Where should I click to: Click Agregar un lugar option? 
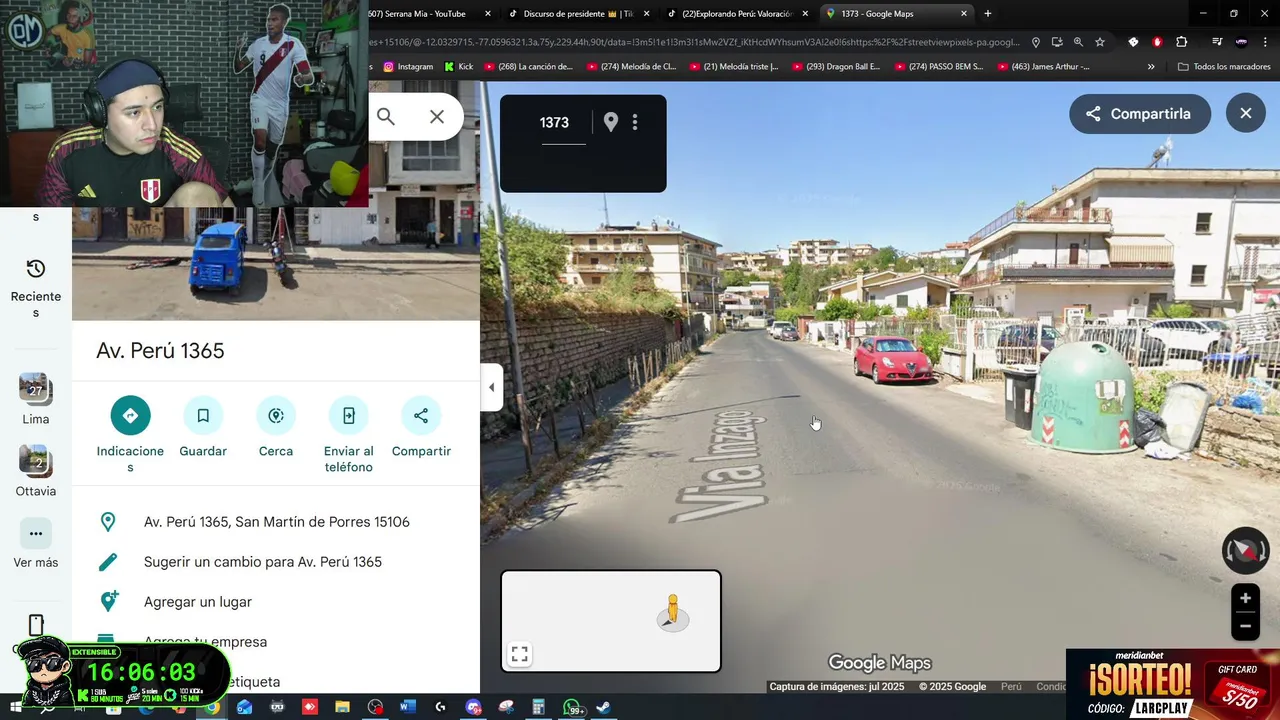point(198,602)
